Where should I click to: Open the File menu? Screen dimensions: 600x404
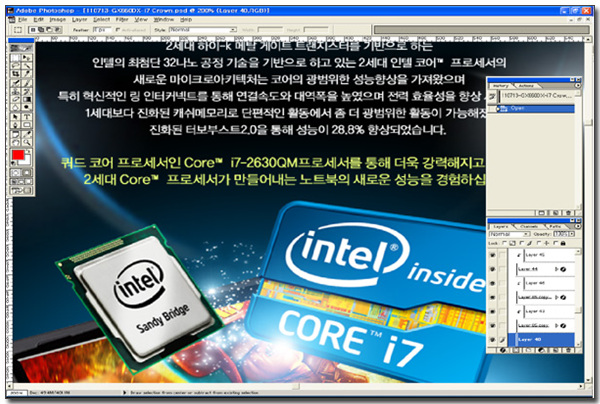pyautogui.click(x=23, y=20)
